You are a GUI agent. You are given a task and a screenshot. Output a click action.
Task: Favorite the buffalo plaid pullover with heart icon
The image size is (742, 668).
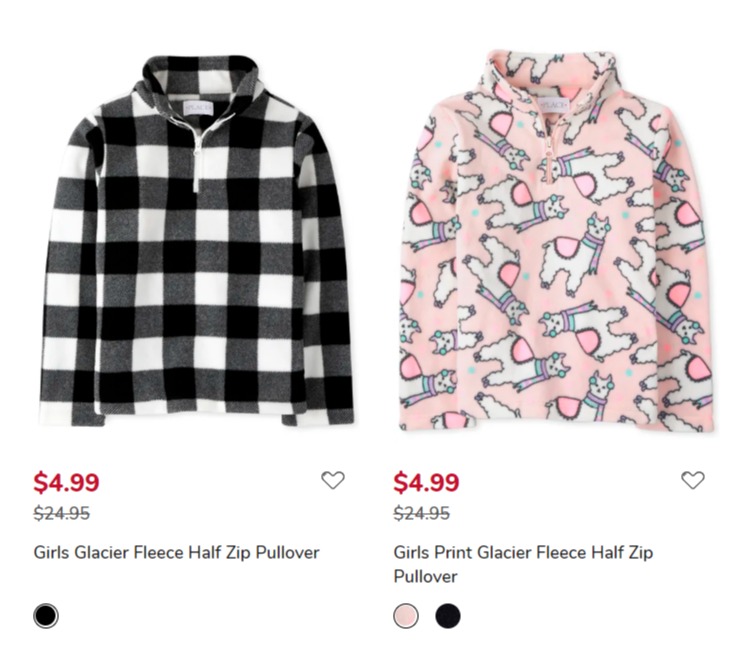[333, 480]
